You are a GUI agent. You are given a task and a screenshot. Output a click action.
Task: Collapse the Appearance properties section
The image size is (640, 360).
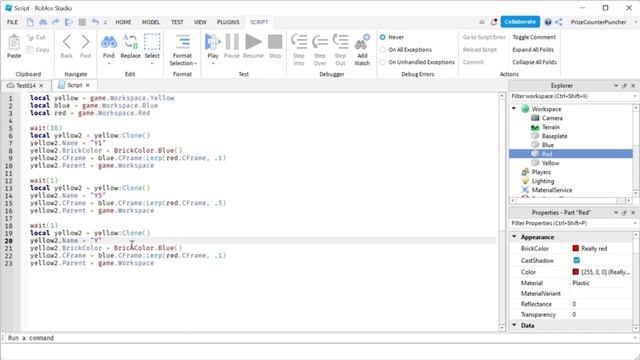click(514, 237)
